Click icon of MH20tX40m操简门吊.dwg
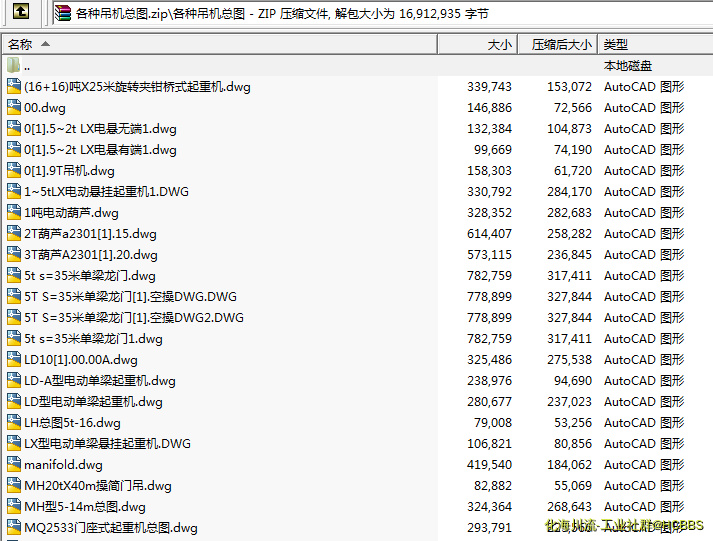The height and width of the screenshot is (541, 713). click(x=14, y=486)
